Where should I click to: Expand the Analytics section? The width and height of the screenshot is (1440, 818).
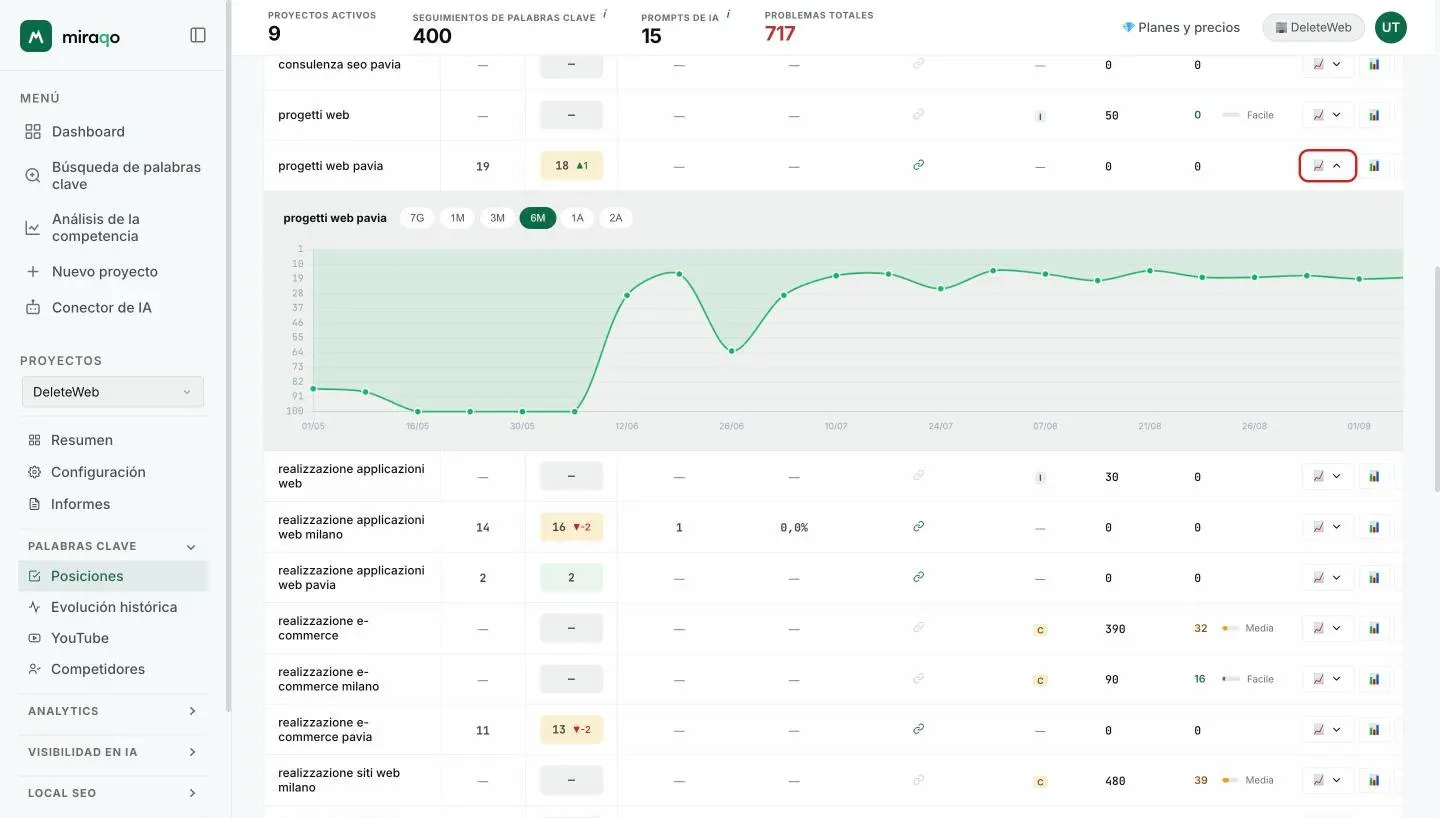tap(113, 711)
